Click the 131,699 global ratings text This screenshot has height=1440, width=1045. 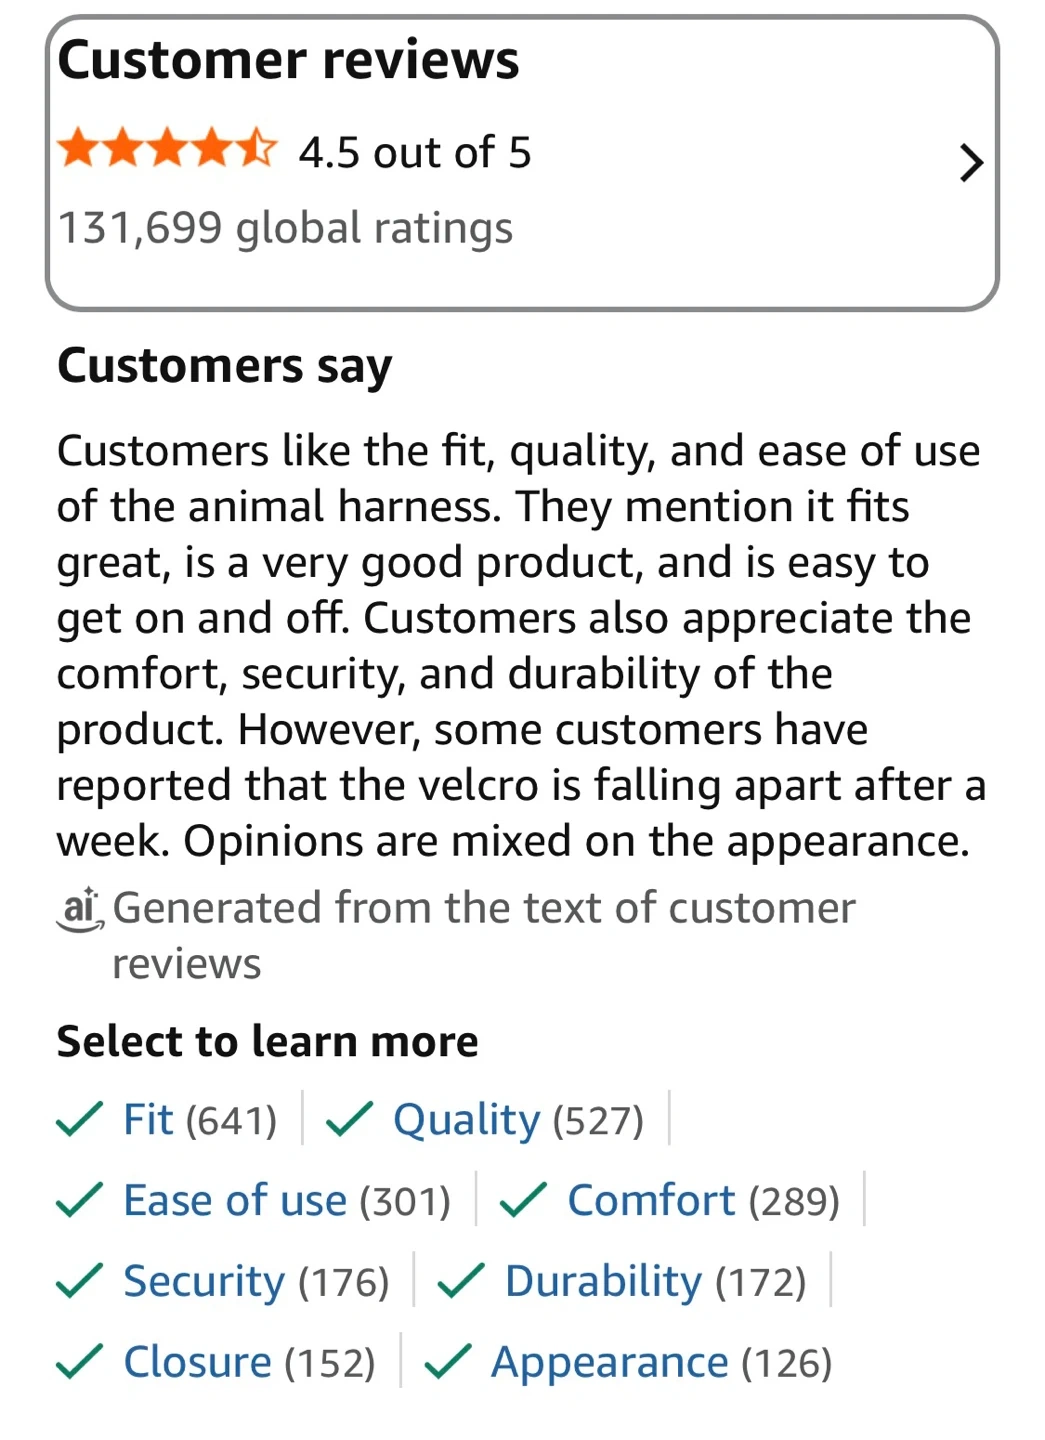point(285,228)
